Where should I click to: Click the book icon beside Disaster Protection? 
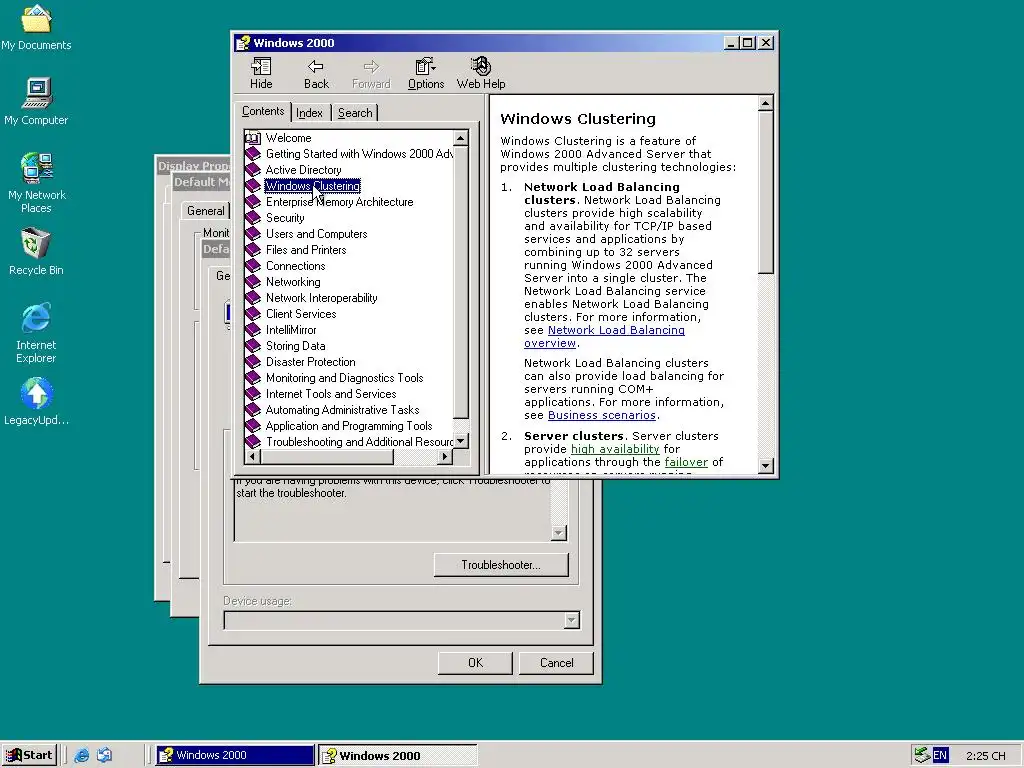tap(253, 362)
